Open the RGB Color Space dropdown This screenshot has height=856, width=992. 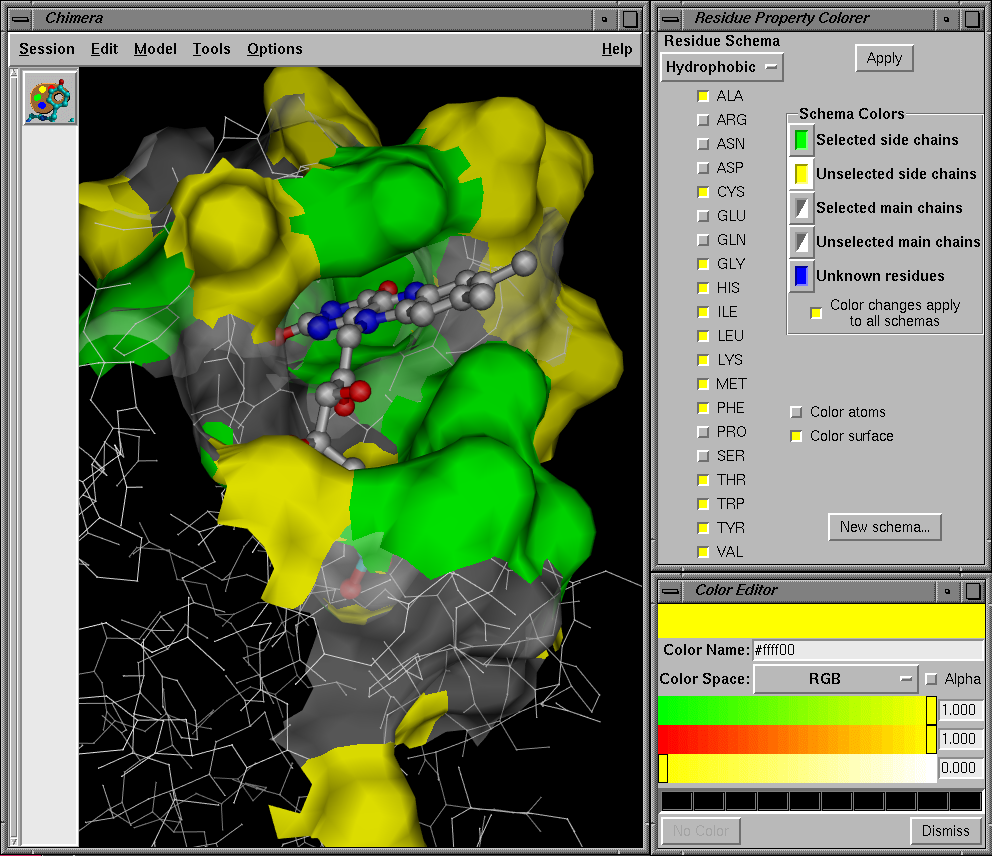point(835,678)
